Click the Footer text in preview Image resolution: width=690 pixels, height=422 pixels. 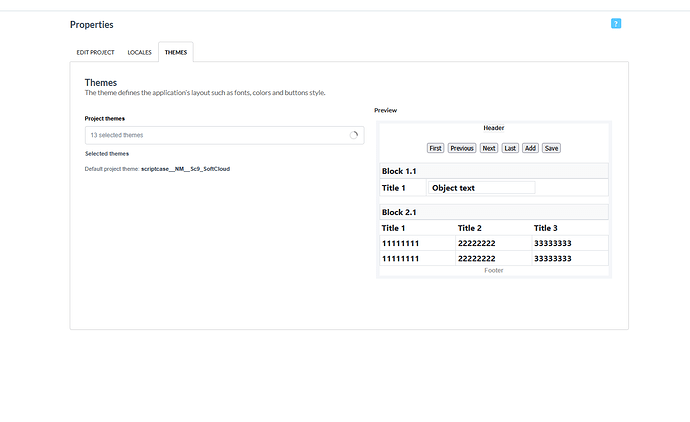click(494, 270)
